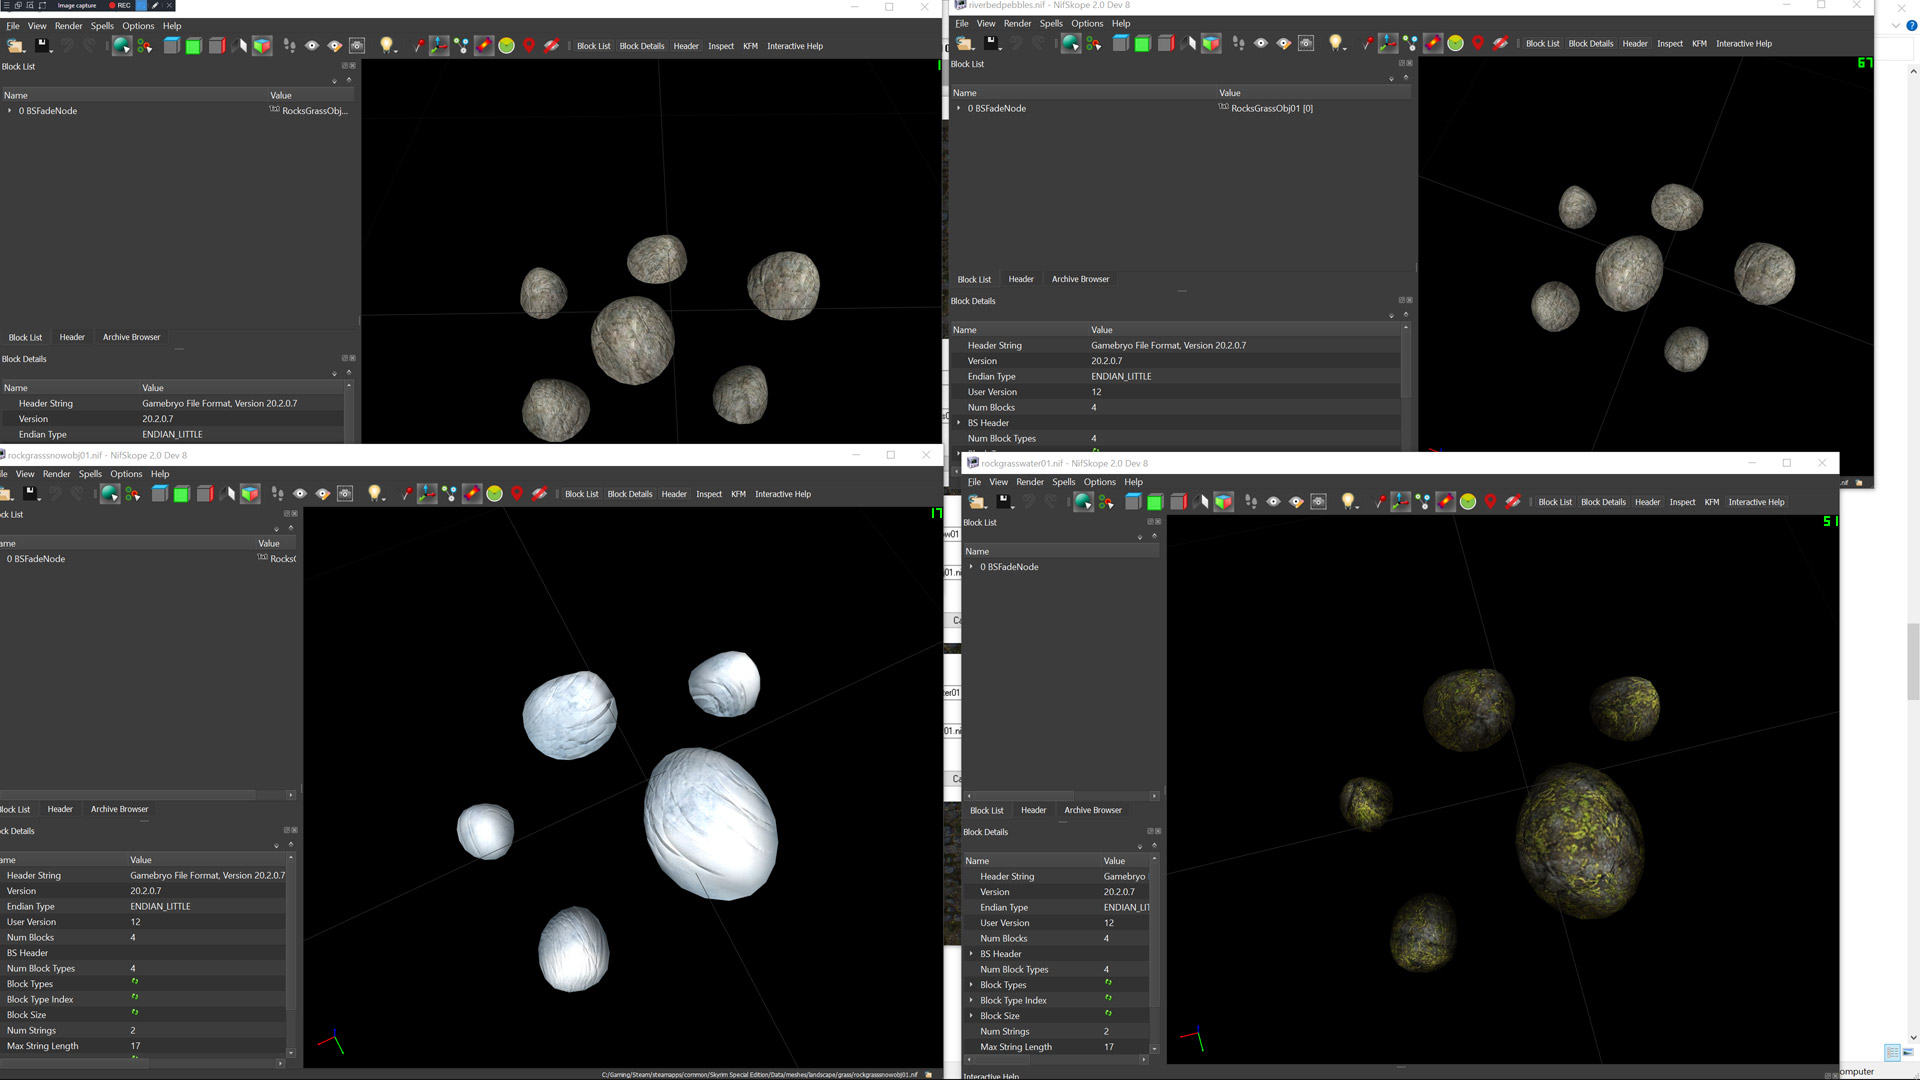
Task: Click the green-yellow circular color icon in rockgrasswater01 toolbar
Action: [1468, 502]
